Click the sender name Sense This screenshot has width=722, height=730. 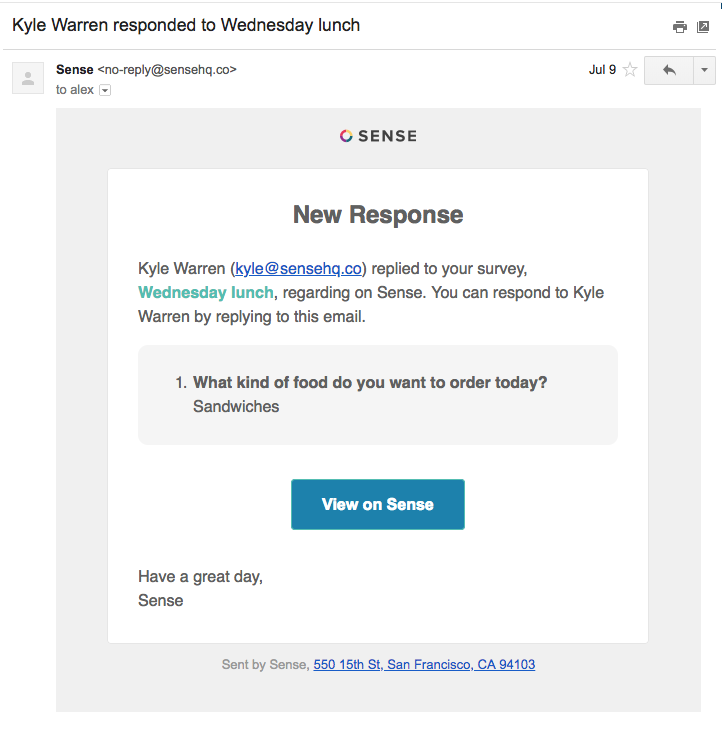pos(74,69)
